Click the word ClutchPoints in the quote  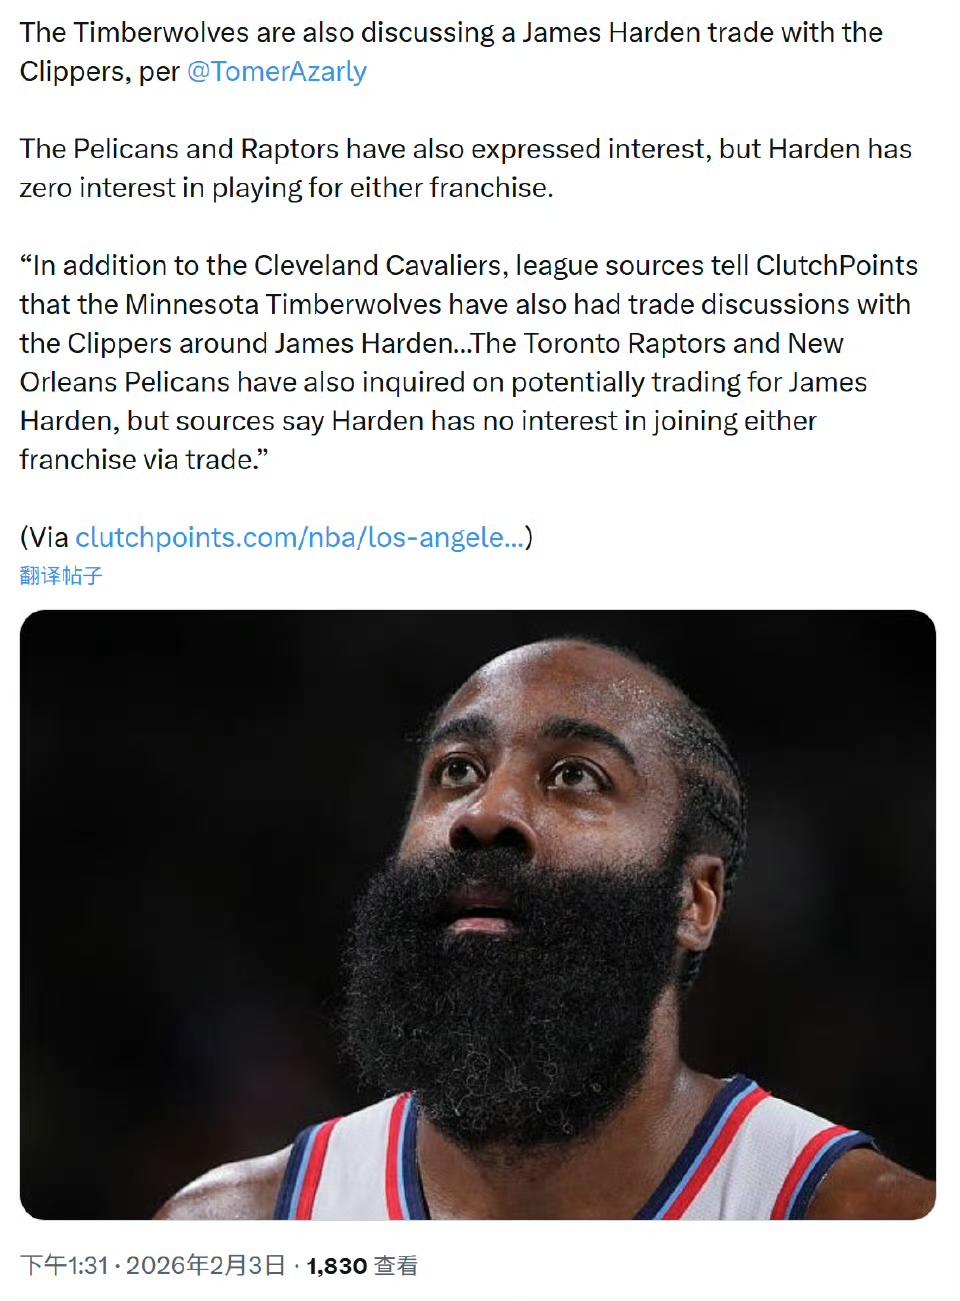click(x=837, y=265)
